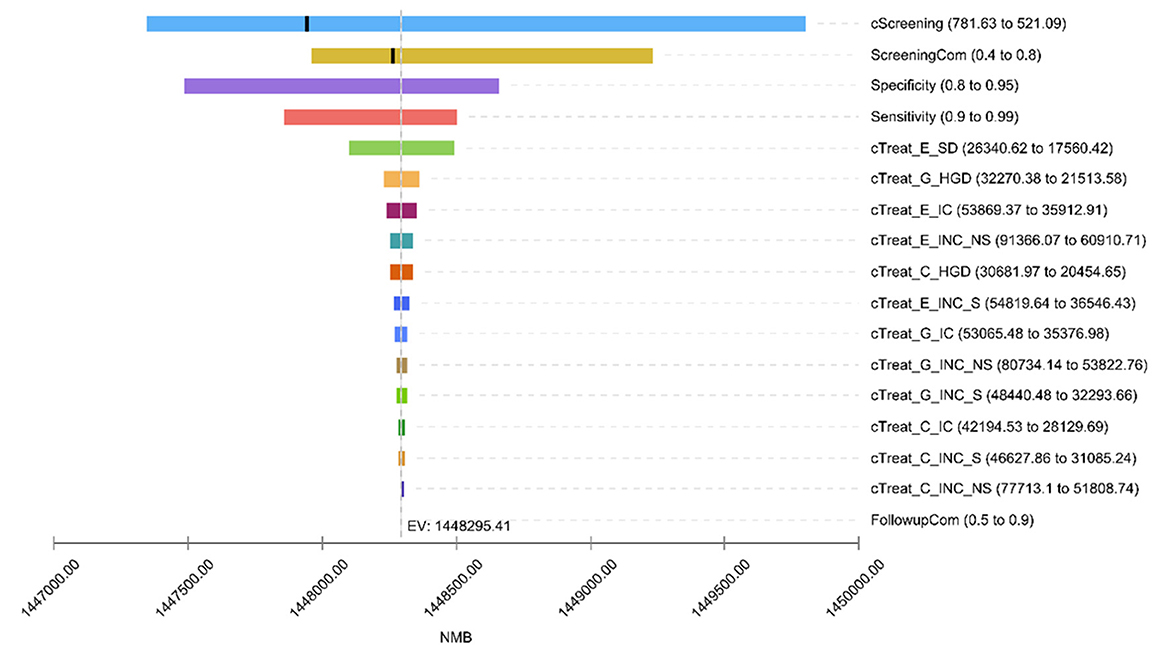
Task: Select the 1448500.00 axis tick label
Action: (453, 589)
